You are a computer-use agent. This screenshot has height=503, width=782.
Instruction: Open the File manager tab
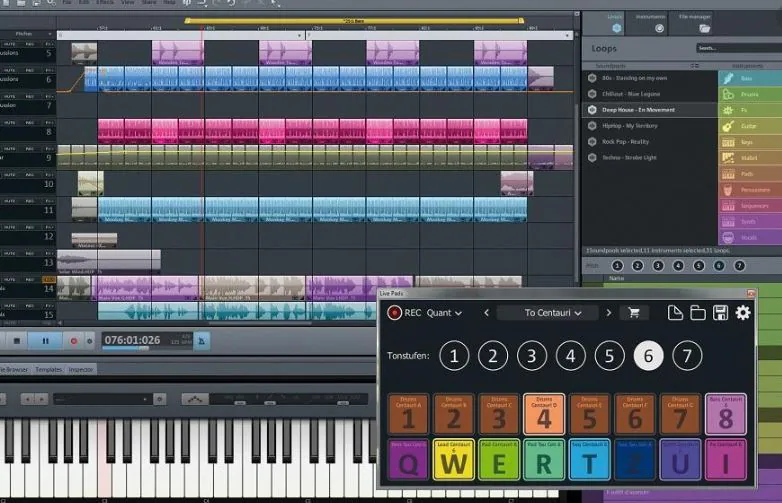coord(695,23)
